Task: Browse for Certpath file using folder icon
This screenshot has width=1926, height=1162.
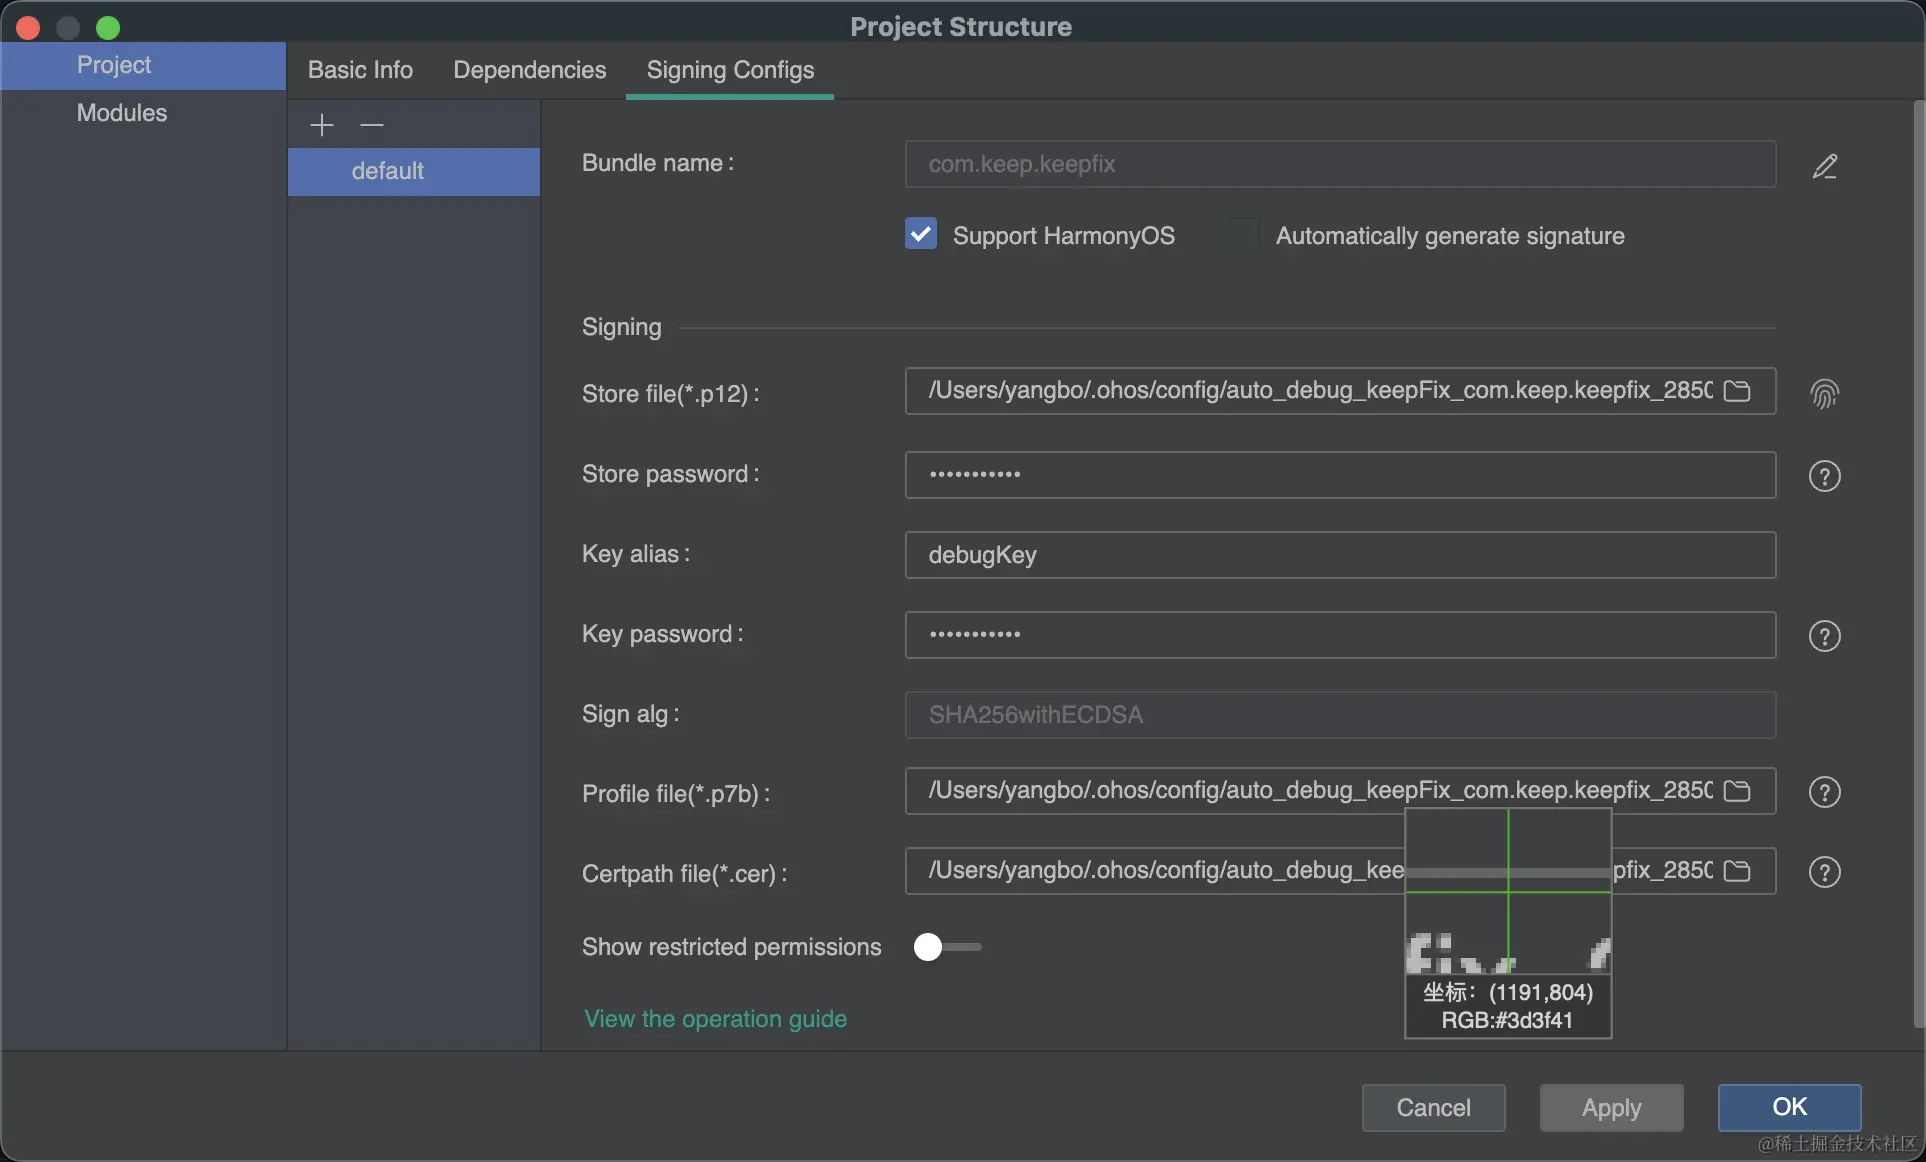Action: 1738,871
